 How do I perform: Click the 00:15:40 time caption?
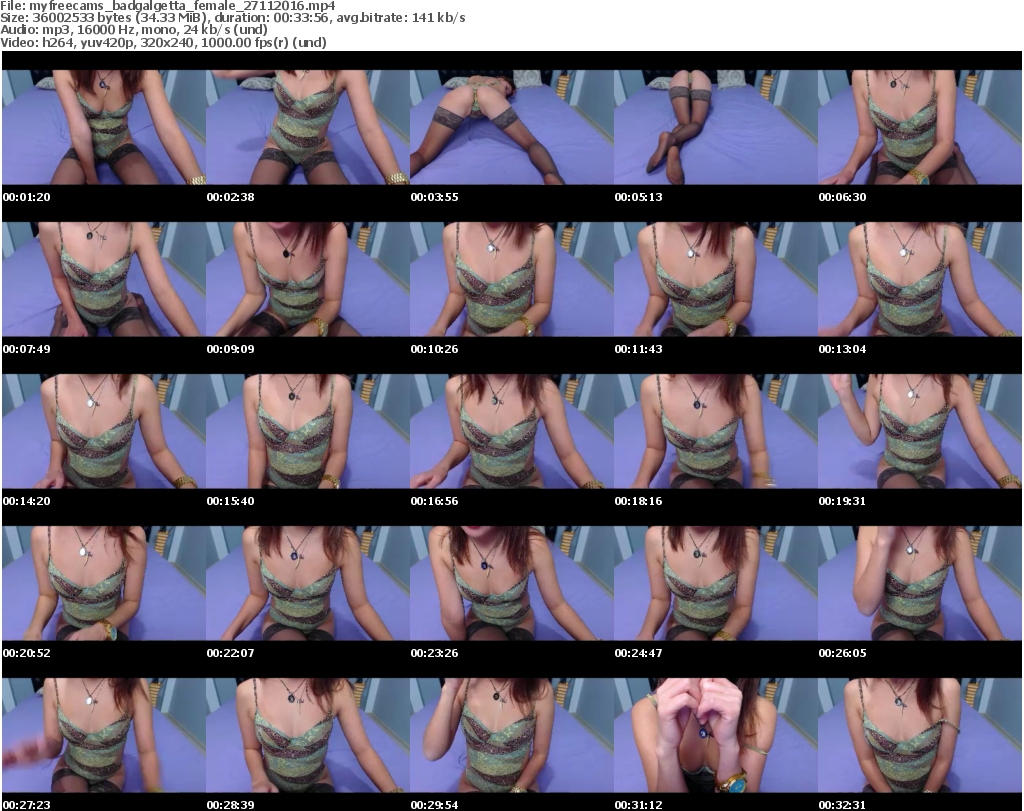[231, 501]
